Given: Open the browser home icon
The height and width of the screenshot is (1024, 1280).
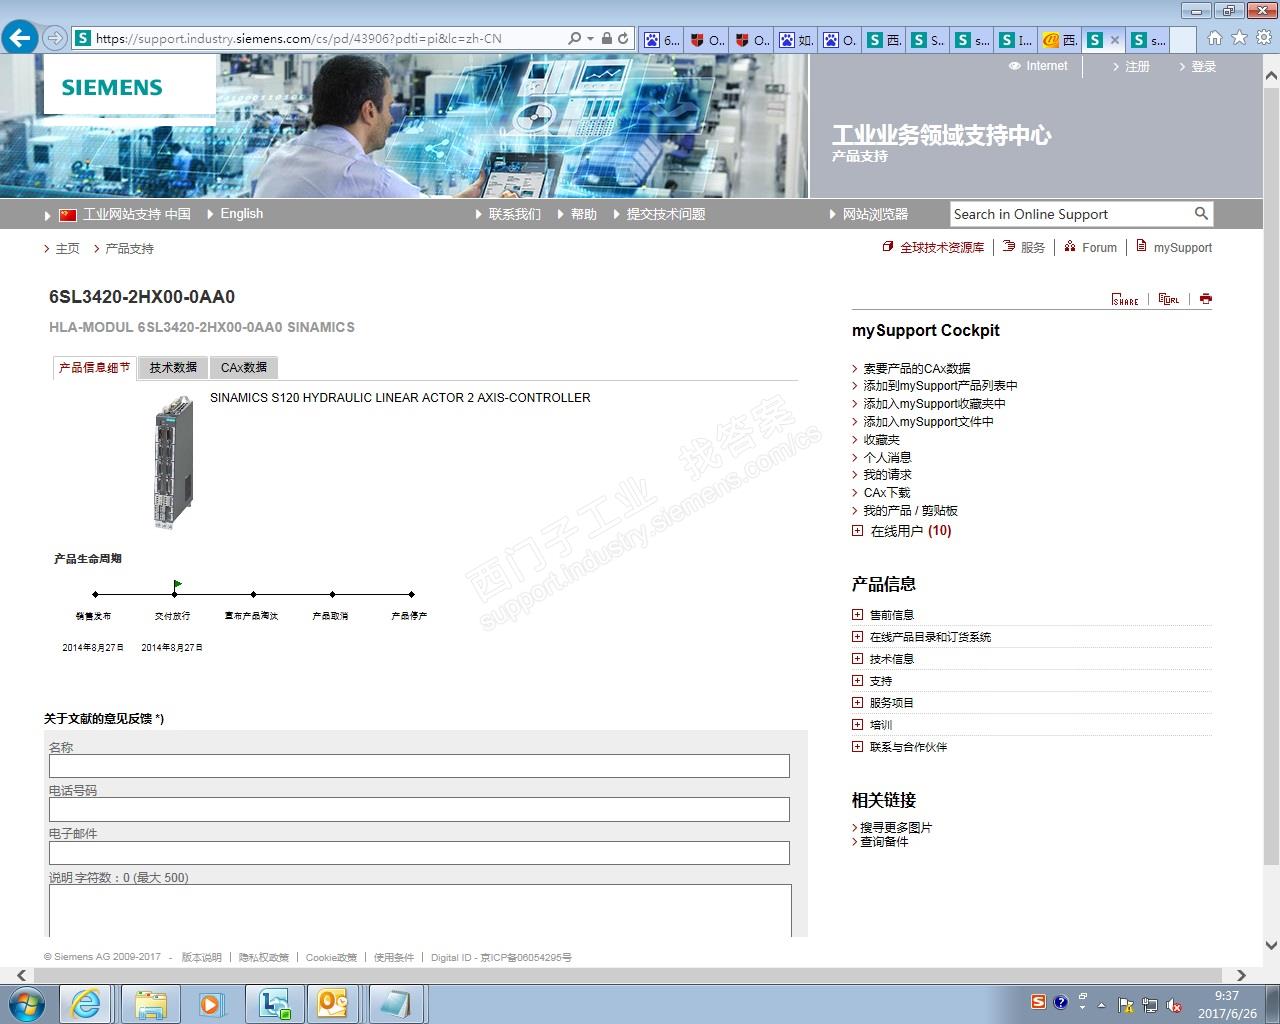Looking at the screenshot, I should (1214, 38).
